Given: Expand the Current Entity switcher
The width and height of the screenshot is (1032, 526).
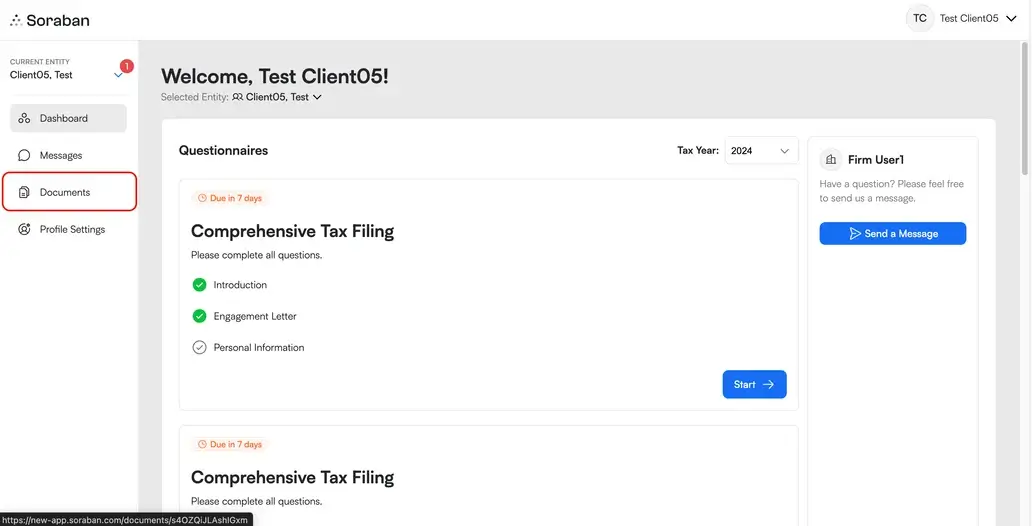Looking at the screenshot, I should click(118, 75).
